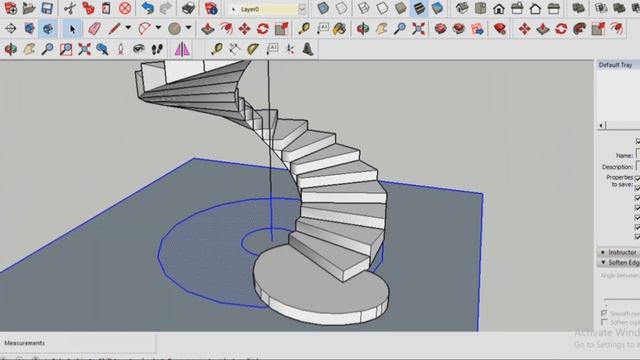The height and width of the screenshot is (360, 640).
Task: Switch to Monochrome face style
Action: tap(438, 8)
